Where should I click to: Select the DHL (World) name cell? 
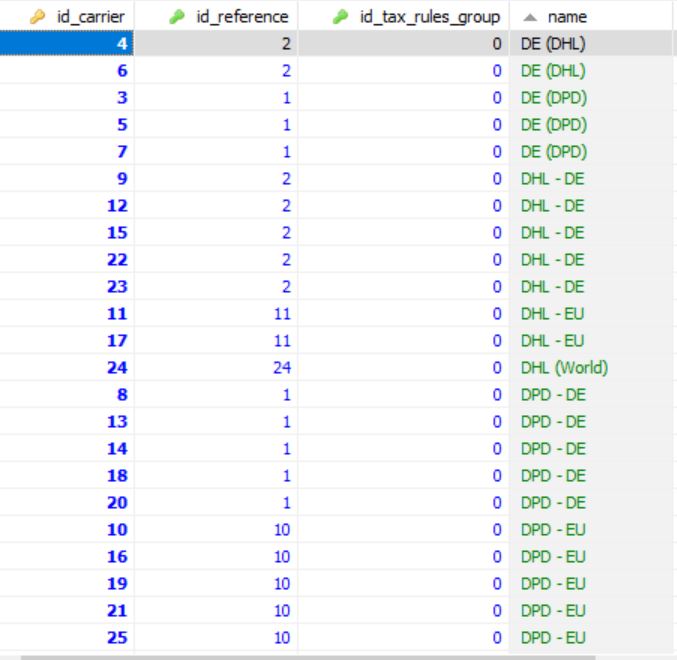coord(564,368)
